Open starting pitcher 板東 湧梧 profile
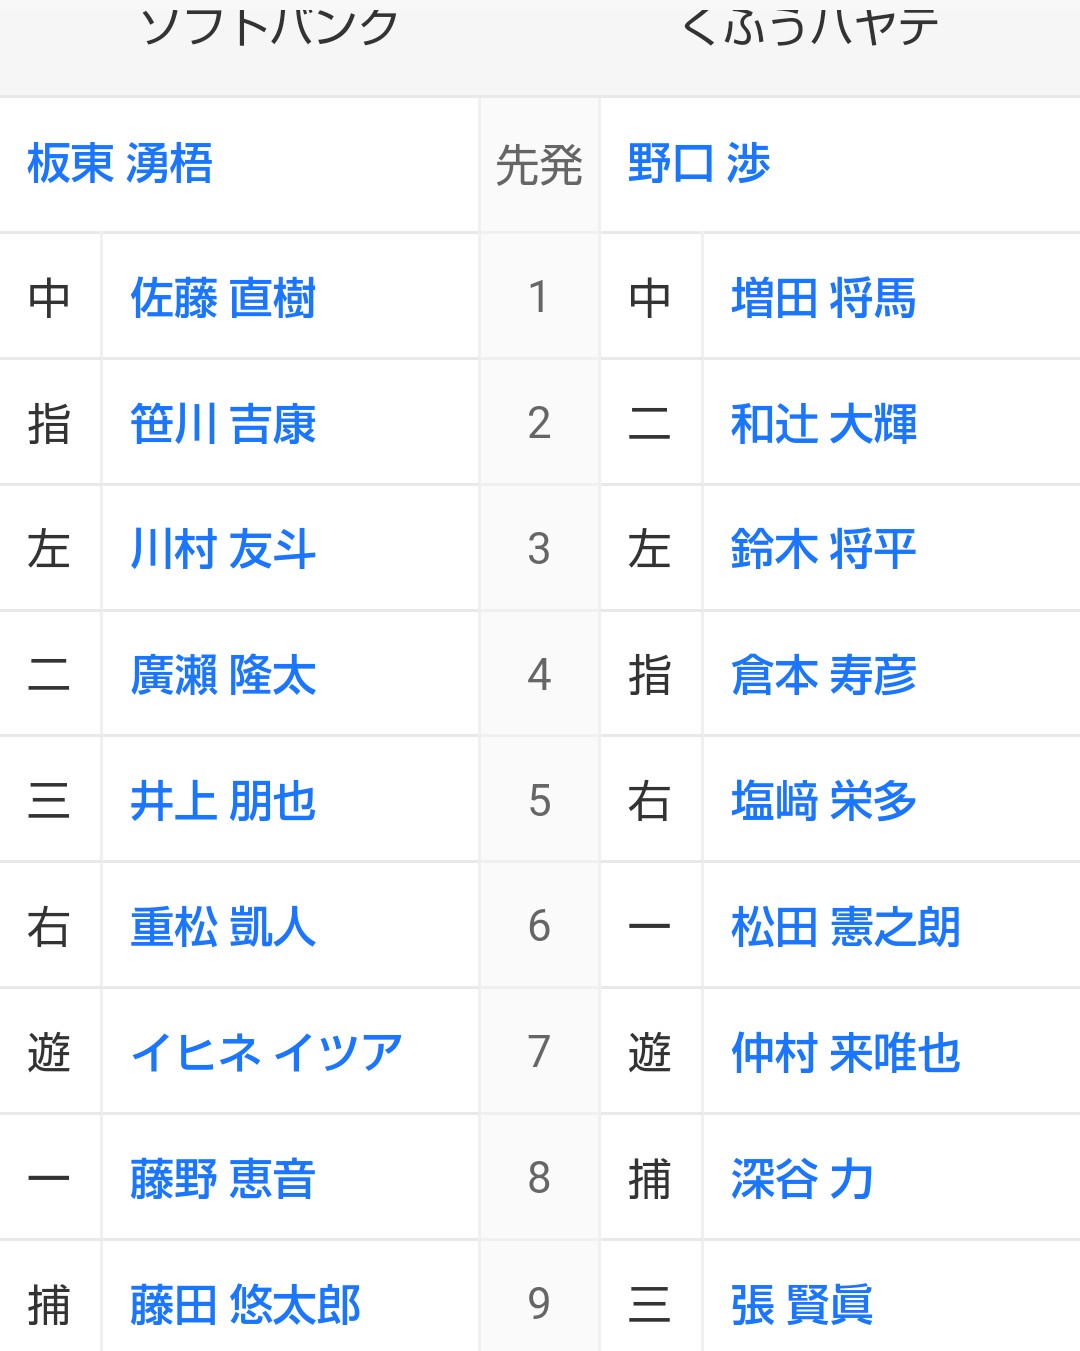1080x1351 pixels. click(120, 164)
